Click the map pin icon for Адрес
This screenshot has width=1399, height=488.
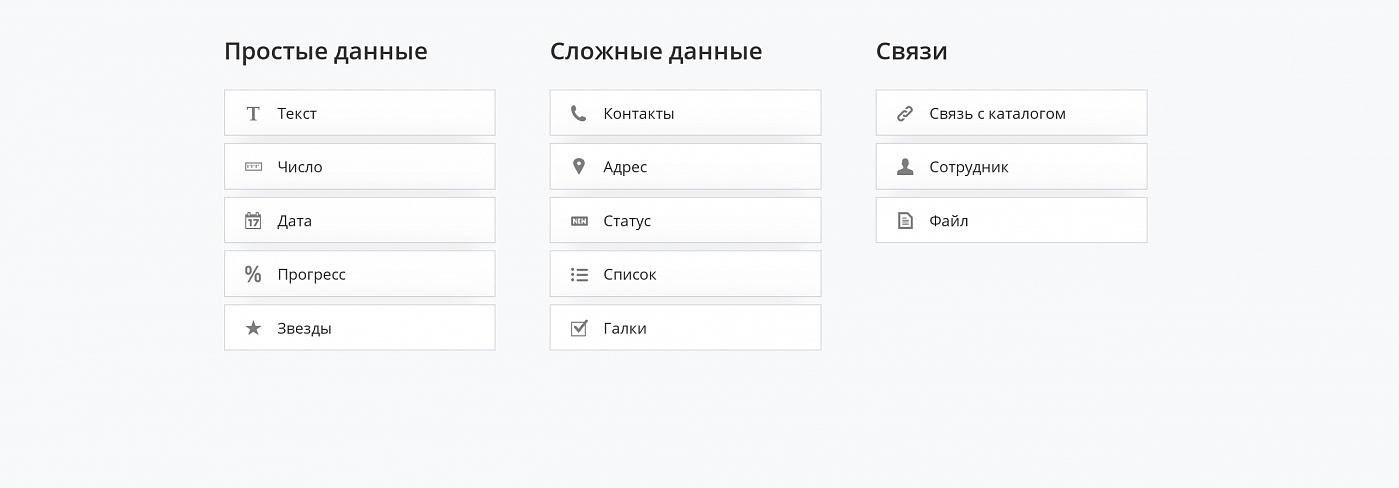[x=578, y=166]
